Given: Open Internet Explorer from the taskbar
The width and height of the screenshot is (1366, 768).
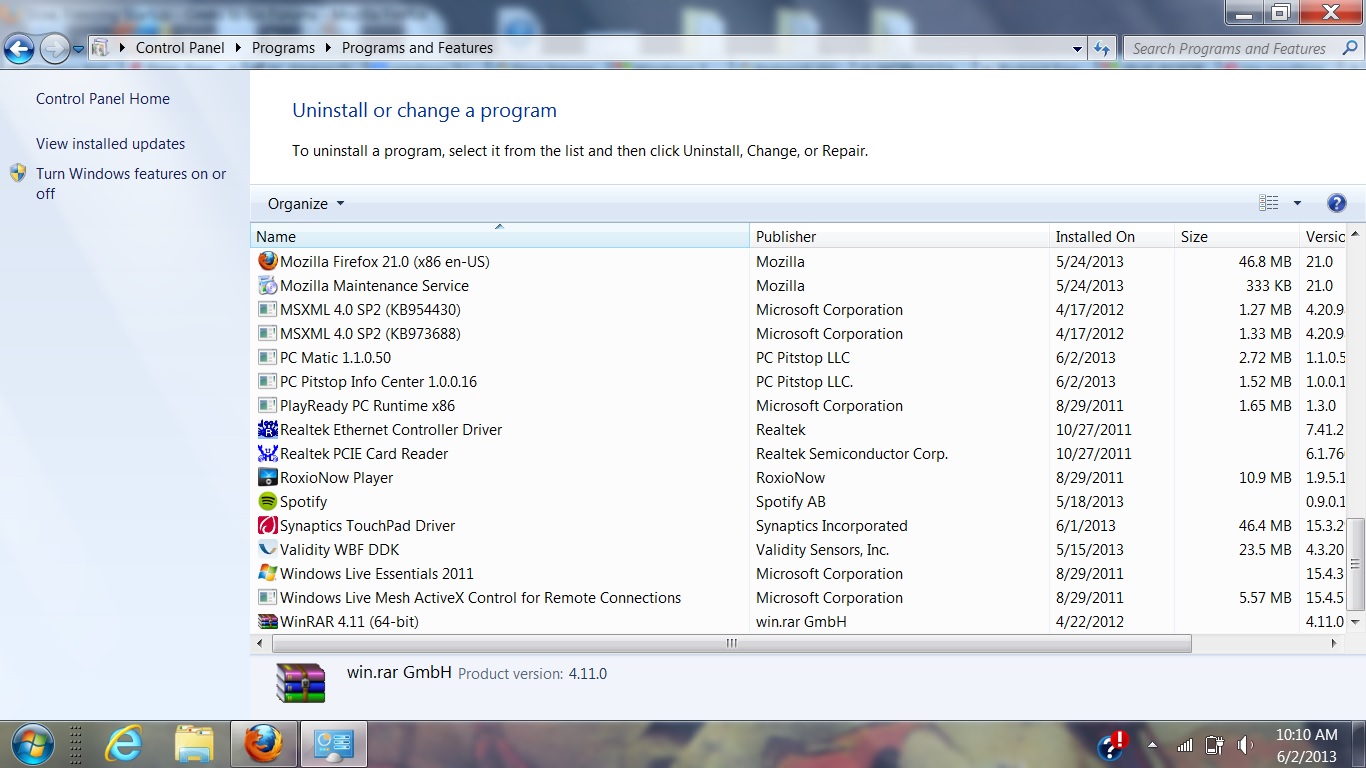Looking at the screenshot, I should click(124, 744).
